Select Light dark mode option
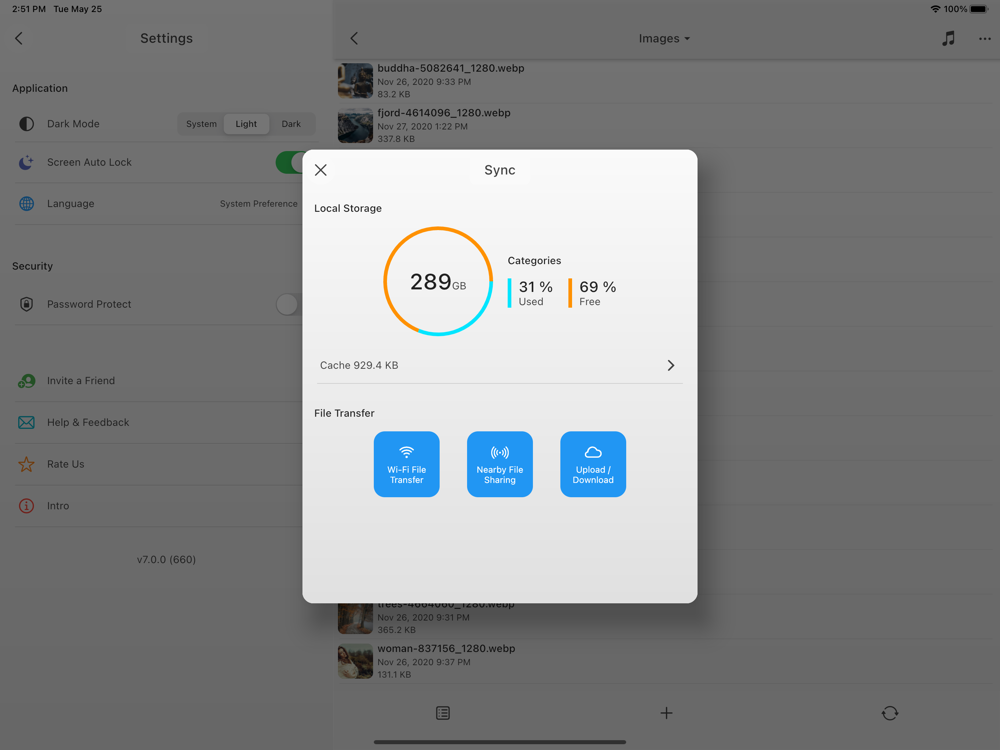 click(x=246, y=124)
